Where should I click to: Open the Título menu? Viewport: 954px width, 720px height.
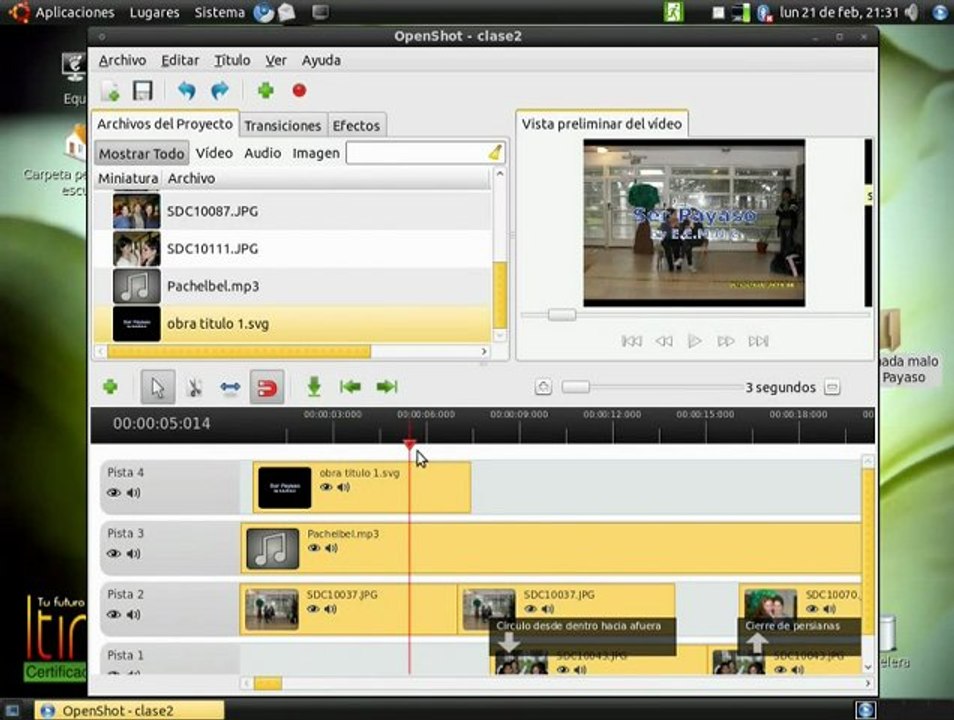232,60
